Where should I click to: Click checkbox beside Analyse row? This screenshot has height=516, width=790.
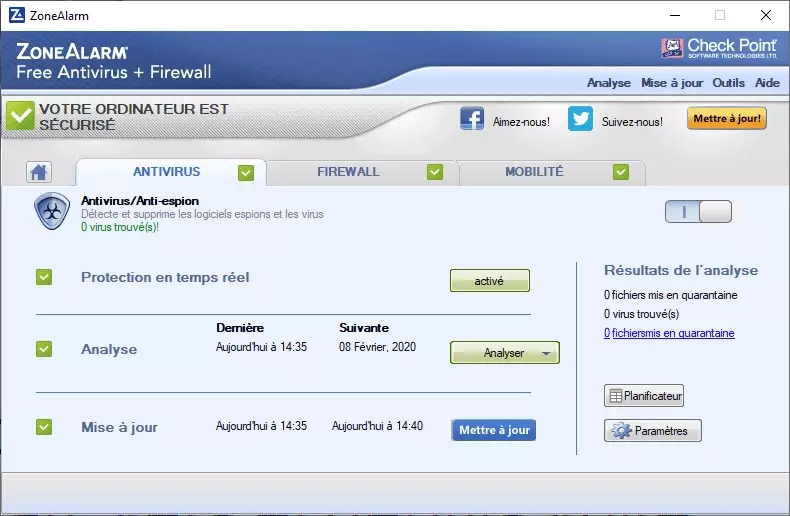44,349
